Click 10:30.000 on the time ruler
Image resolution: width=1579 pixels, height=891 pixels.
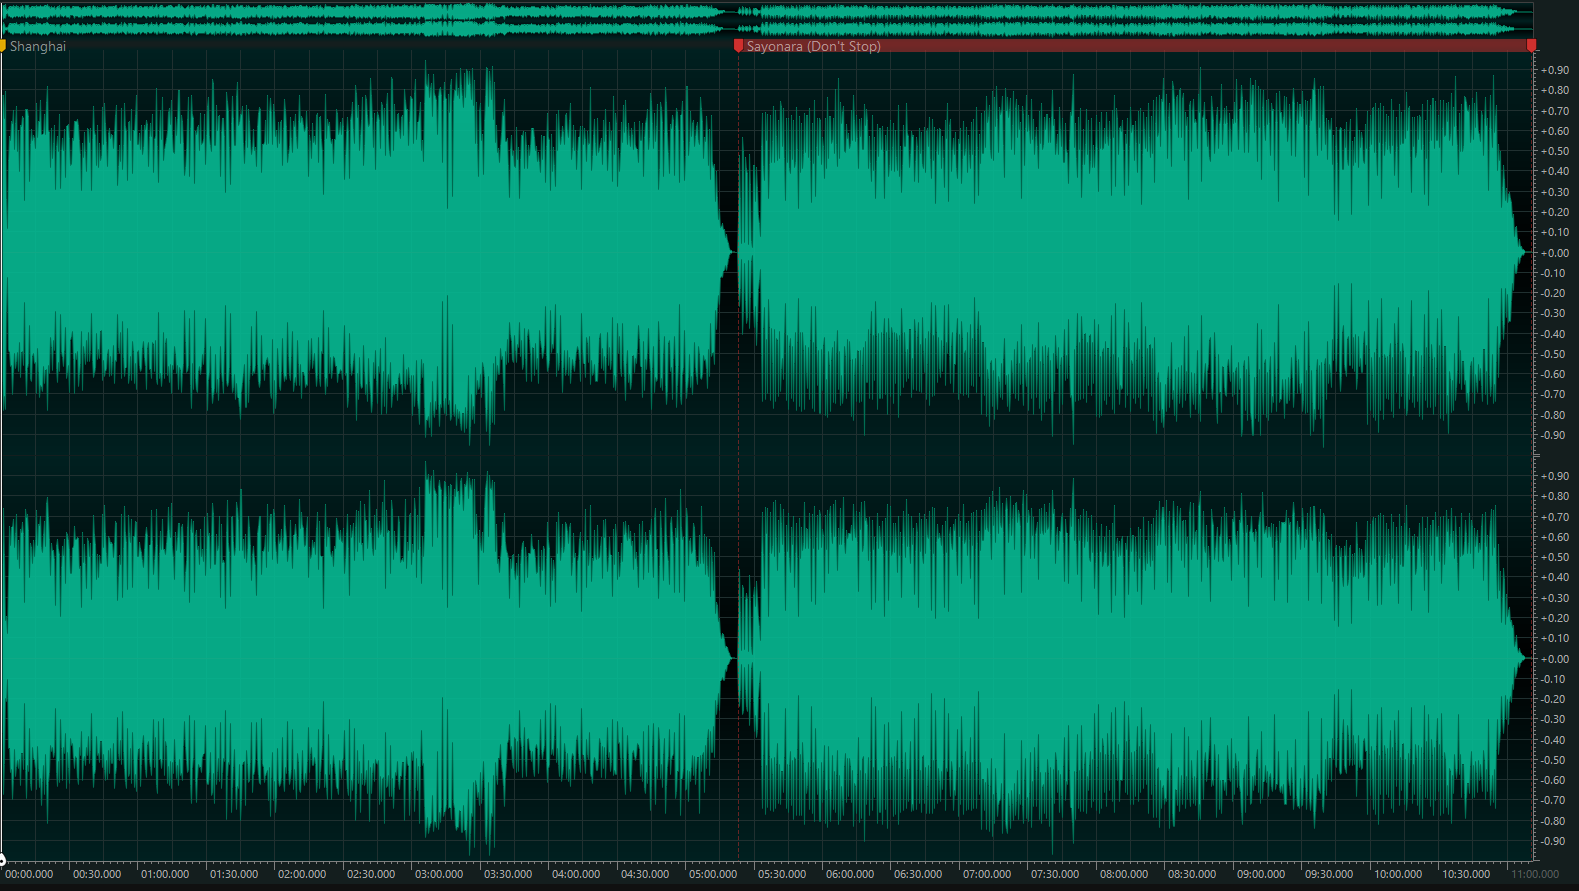[1466, 874]
